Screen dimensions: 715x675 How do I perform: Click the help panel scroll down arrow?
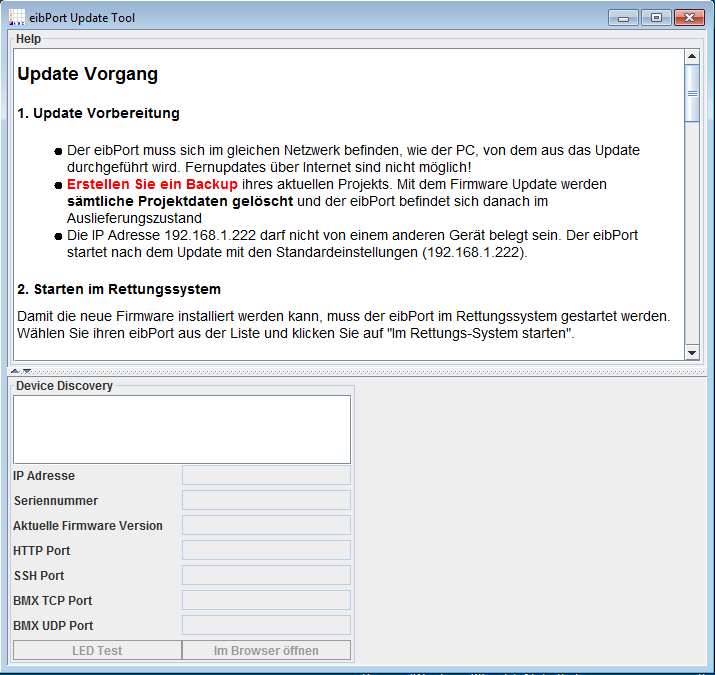692,352
